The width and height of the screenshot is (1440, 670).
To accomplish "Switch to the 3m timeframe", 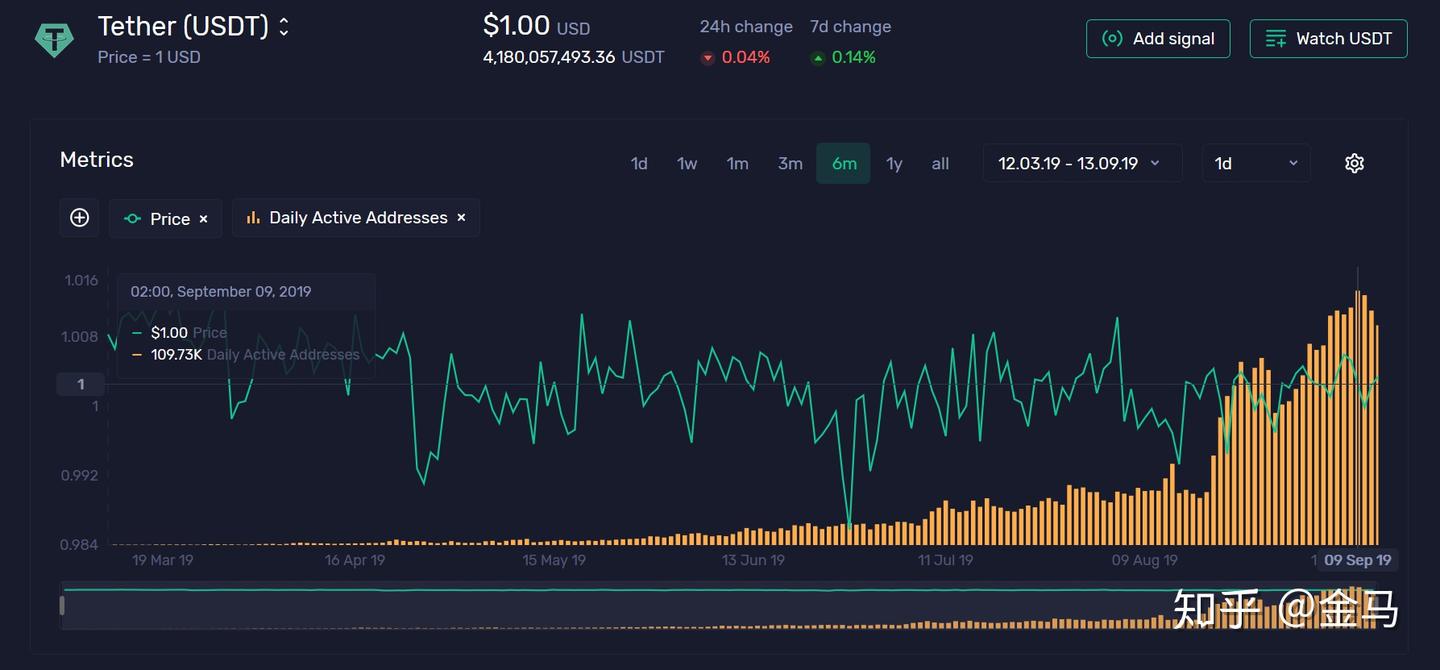I will 790,163.
